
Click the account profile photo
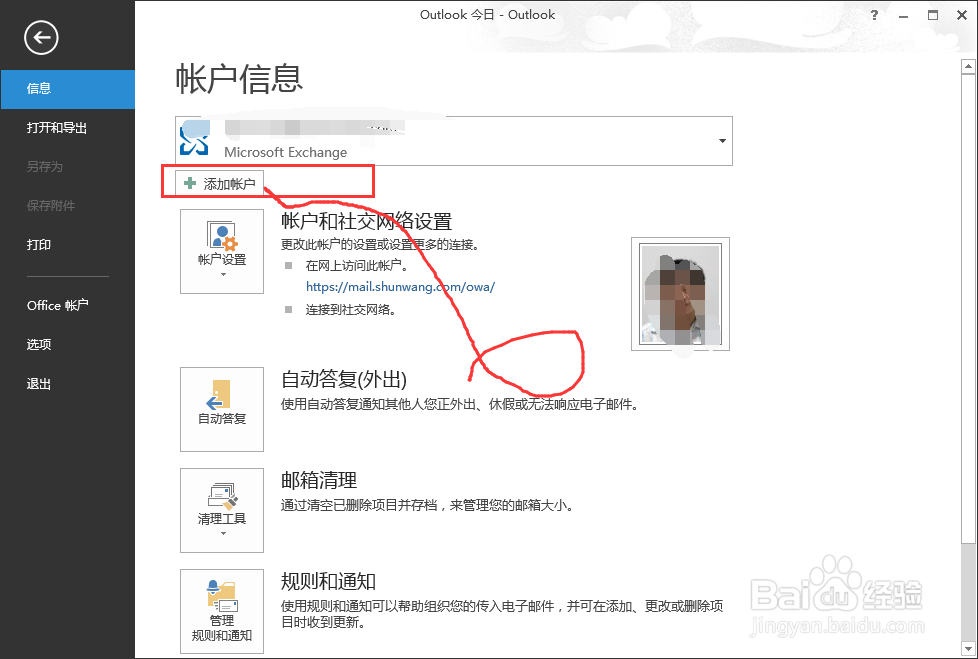[x=680, y=294]
